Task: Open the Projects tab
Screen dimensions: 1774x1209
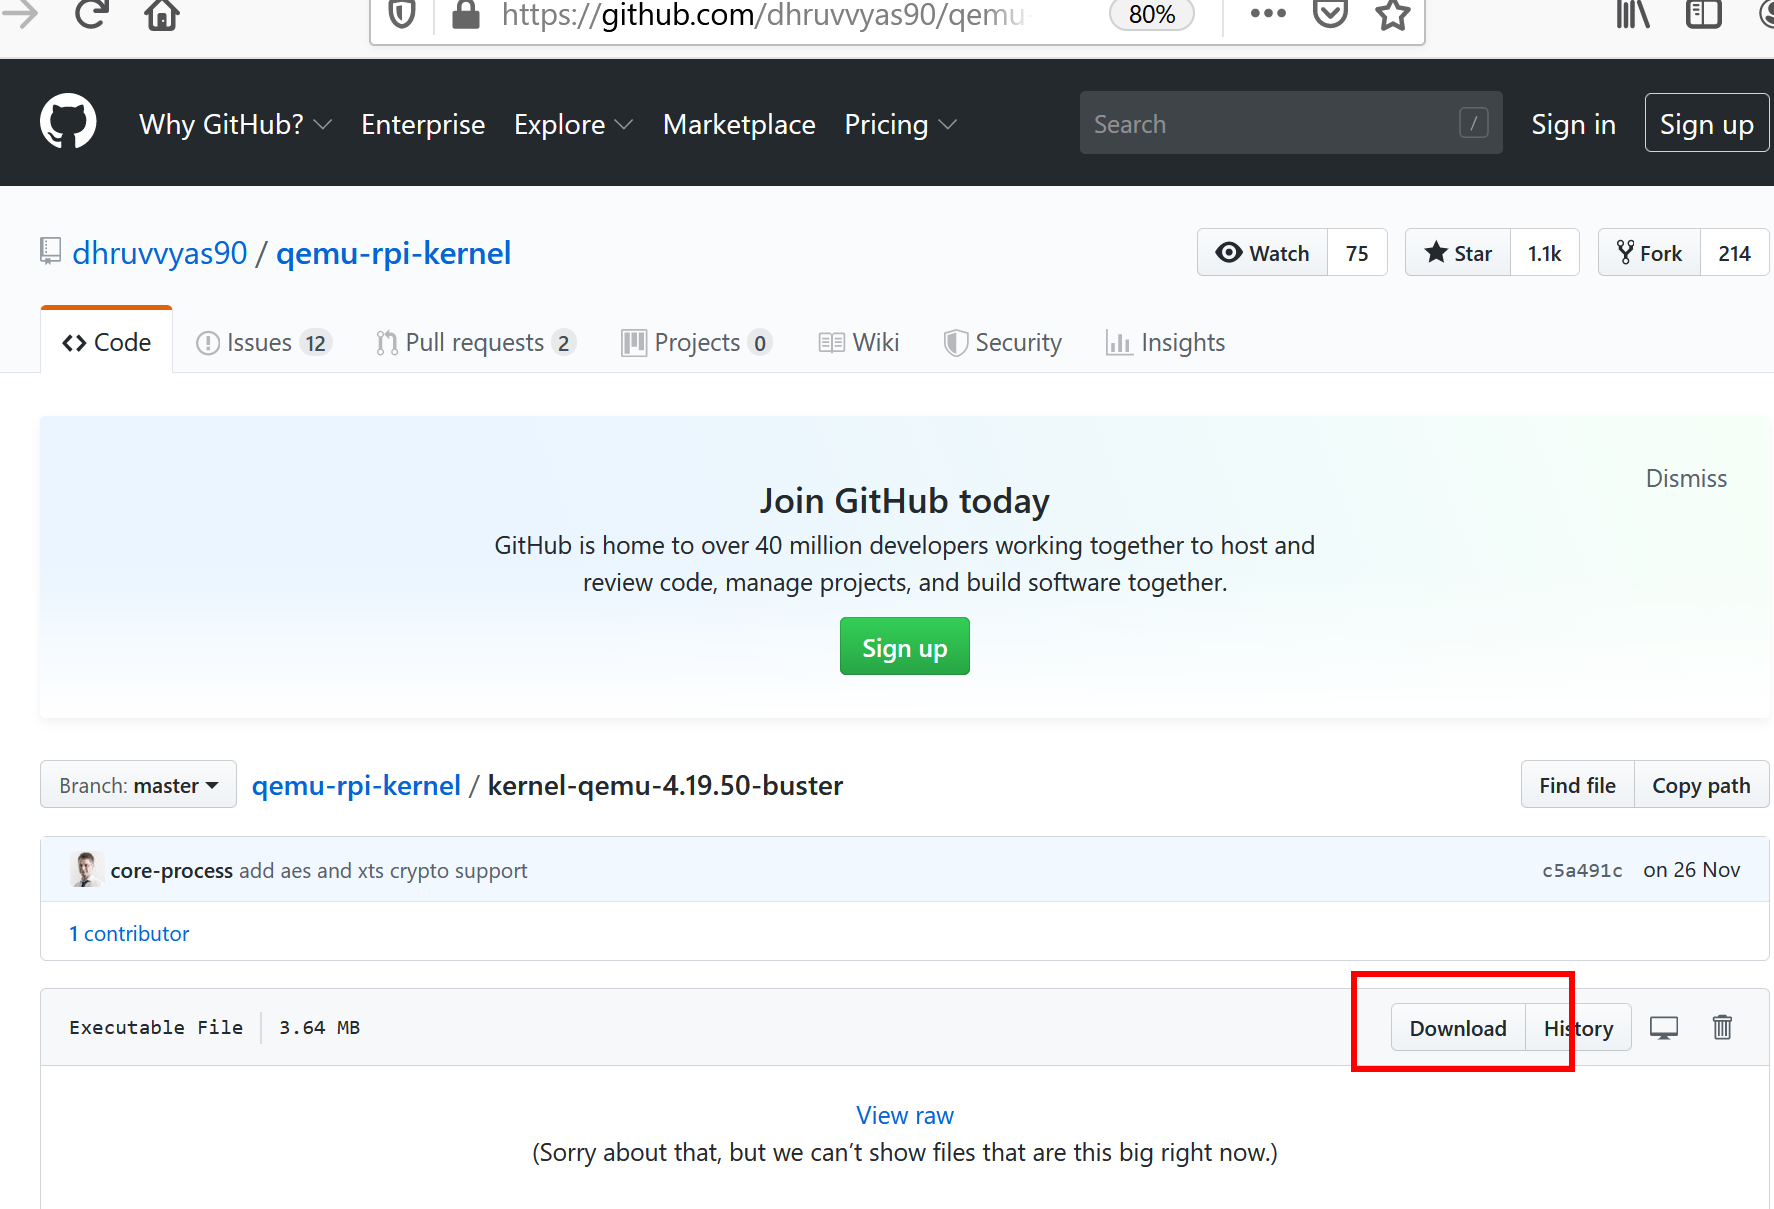Action: 696,343
